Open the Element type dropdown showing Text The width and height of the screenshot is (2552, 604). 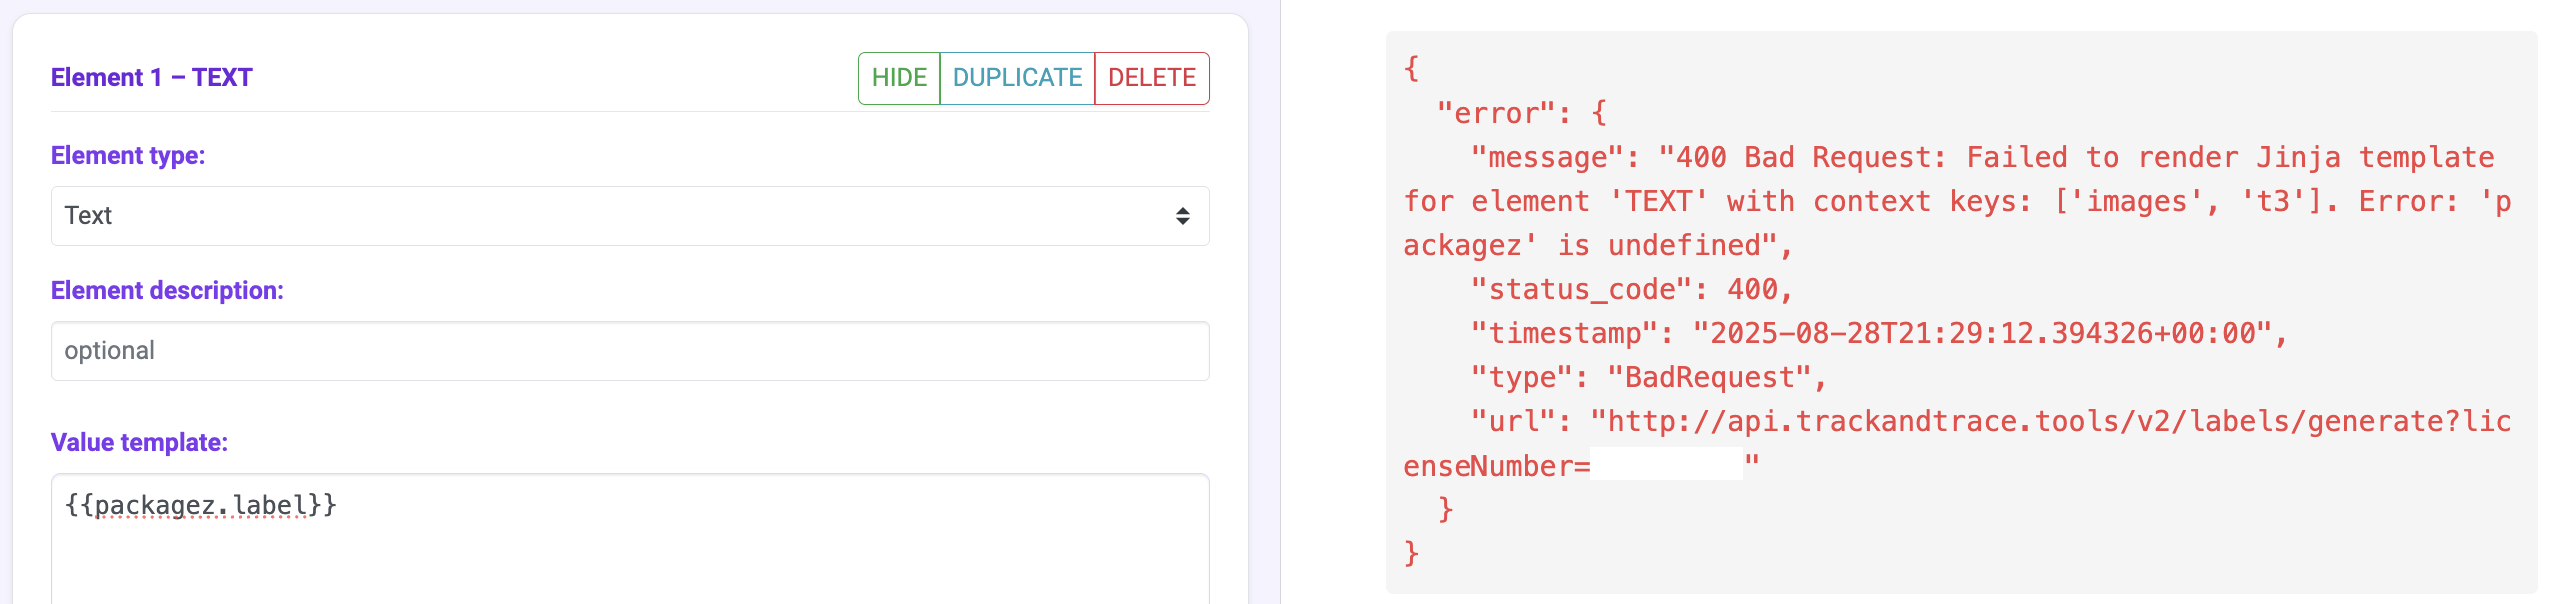pyautogui.click(x=629, y=216)
